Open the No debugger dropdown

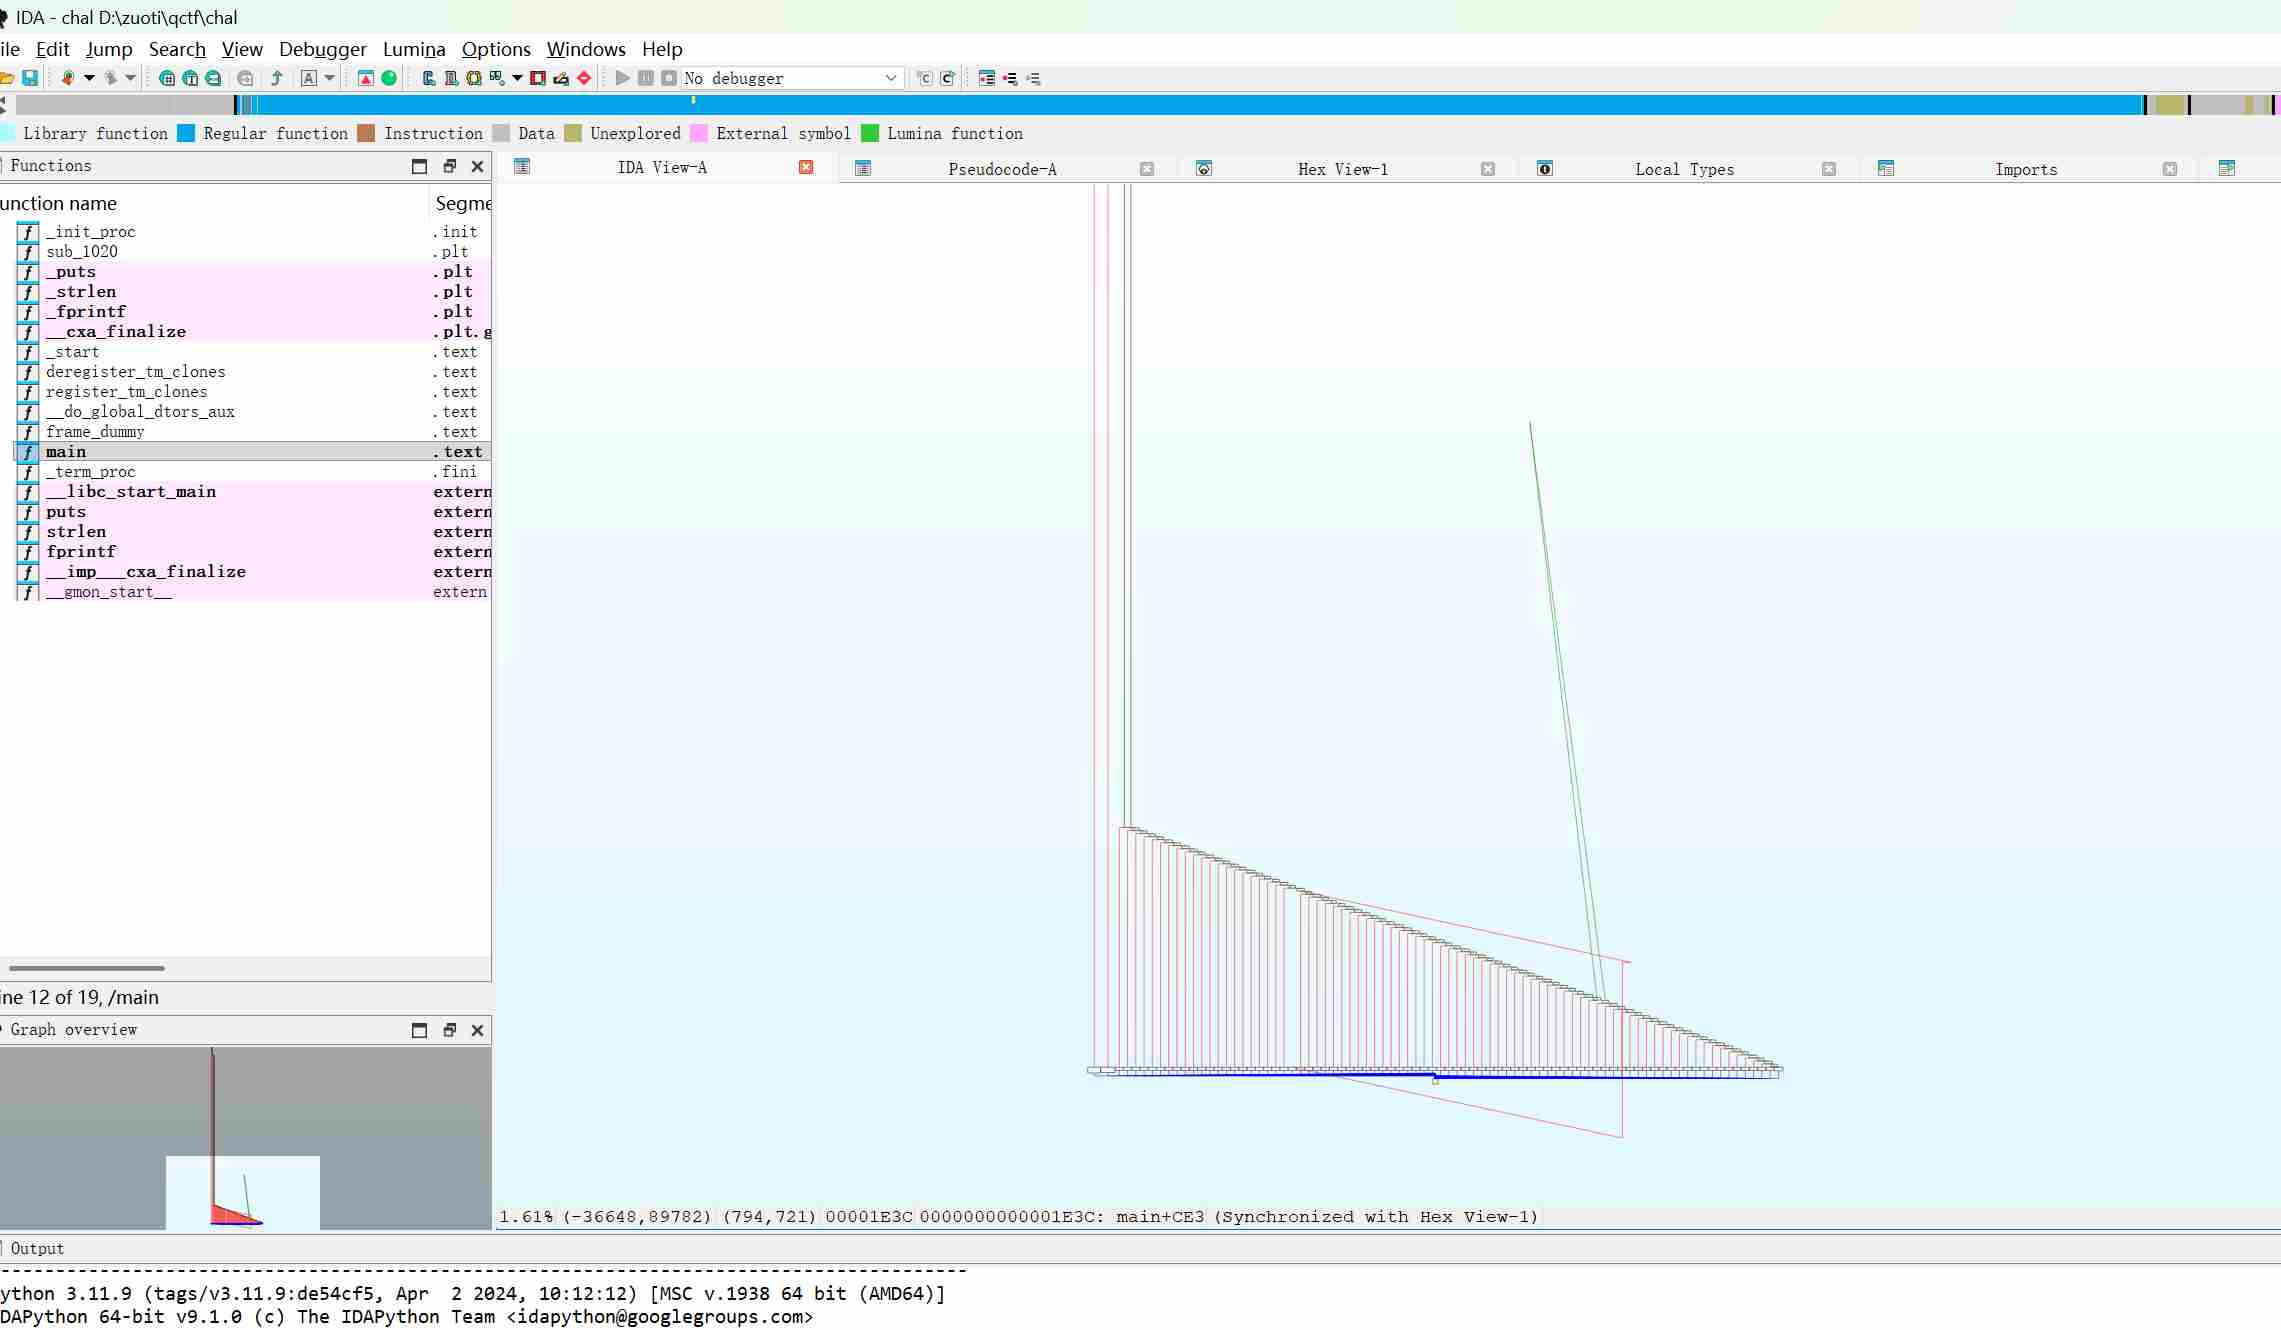[890, 78]
